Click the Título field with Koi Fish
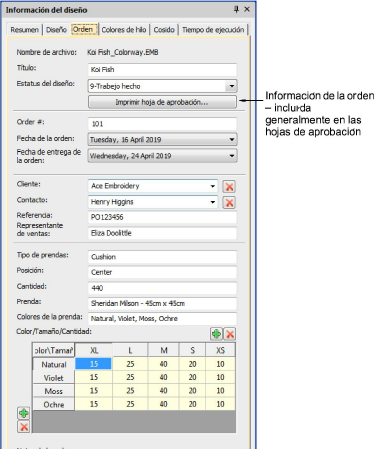Image resolution: width=381 pixels, height=449 pixels. pyautogui.click(x=162, y=70)
